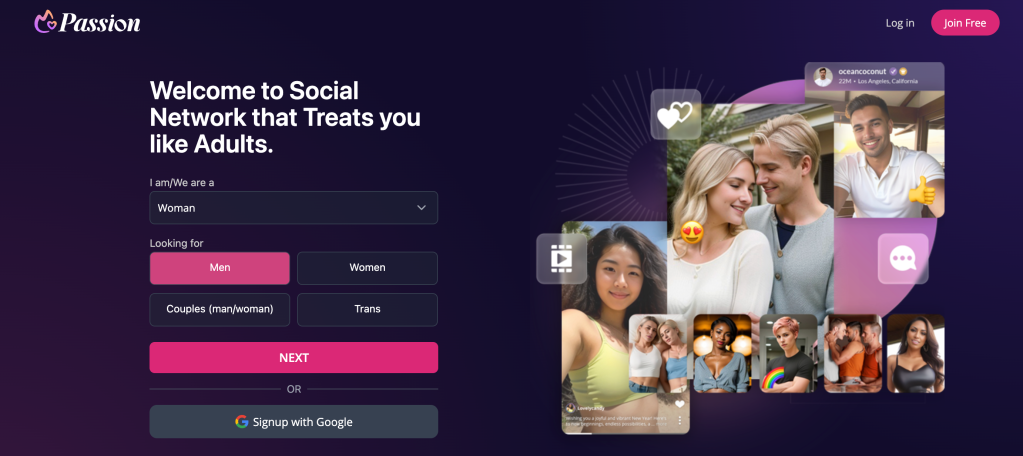Click the thumbs up emoji icon
Viewport: 1023px width, 456px height.
922,191
